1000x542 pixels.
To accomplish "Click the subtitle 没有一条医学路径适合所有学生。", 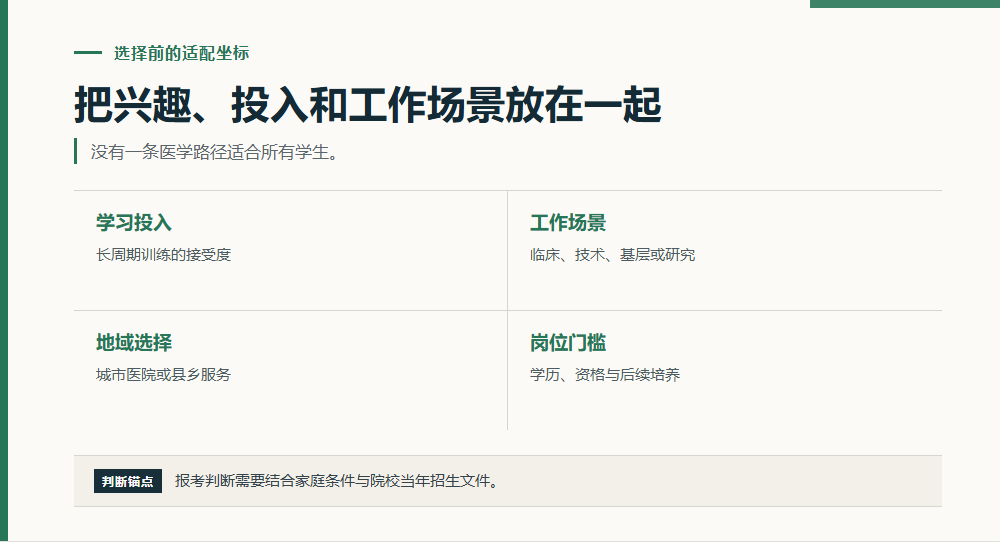I will [214, 152].
